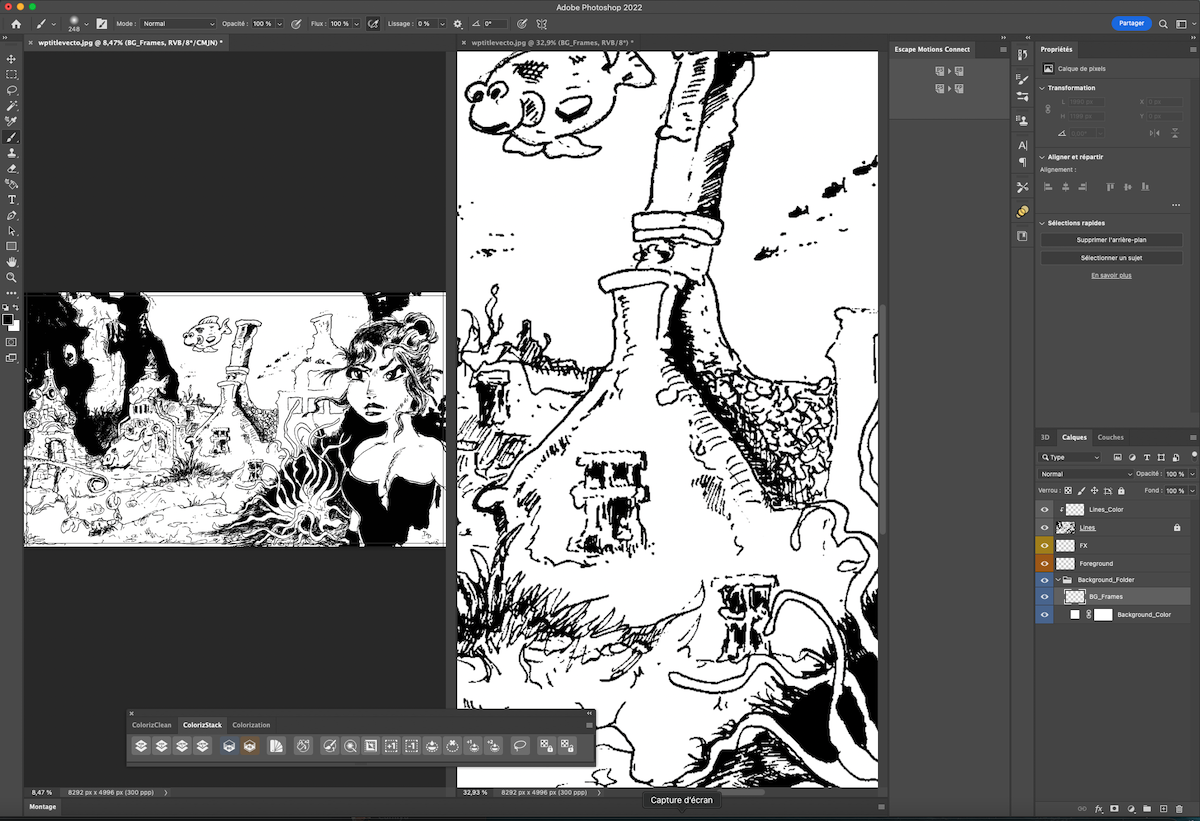
Task: Select the Brush tool in left toolbar
Action: pyautogui.click(x=12, y=137)
